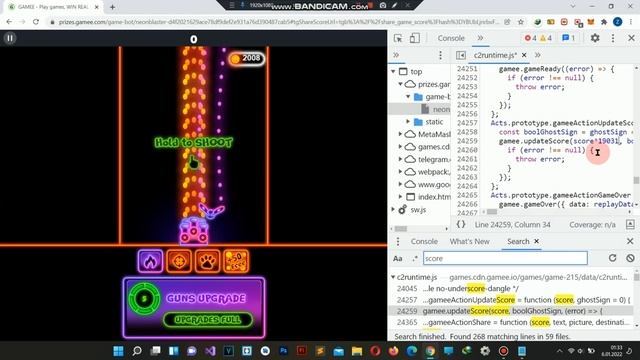Activate the +50 coins power-up icon
Image resolution: width=640 pixels, height=360 pixels.
click(x=236, y=261)
